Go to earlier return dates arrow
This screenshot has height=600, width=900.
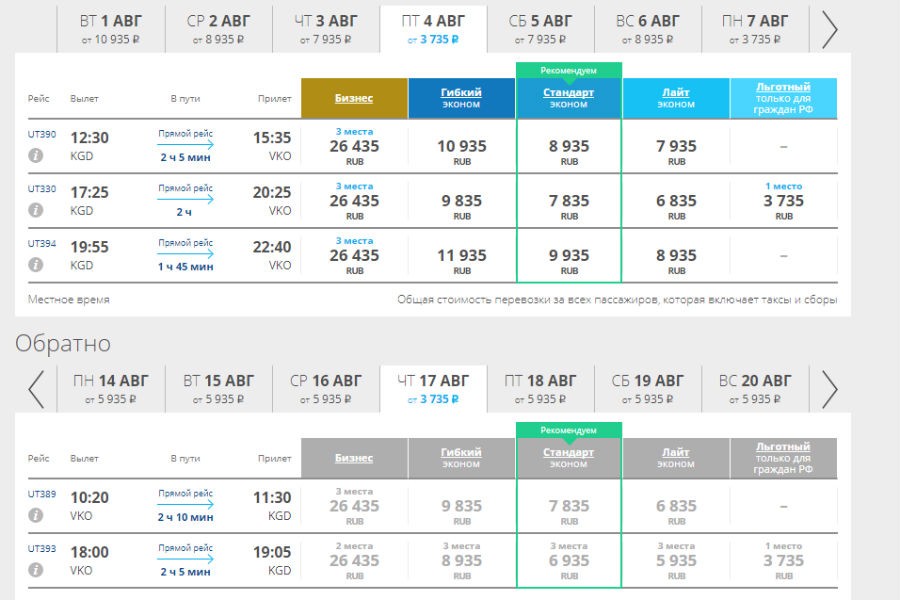(36, 389)
